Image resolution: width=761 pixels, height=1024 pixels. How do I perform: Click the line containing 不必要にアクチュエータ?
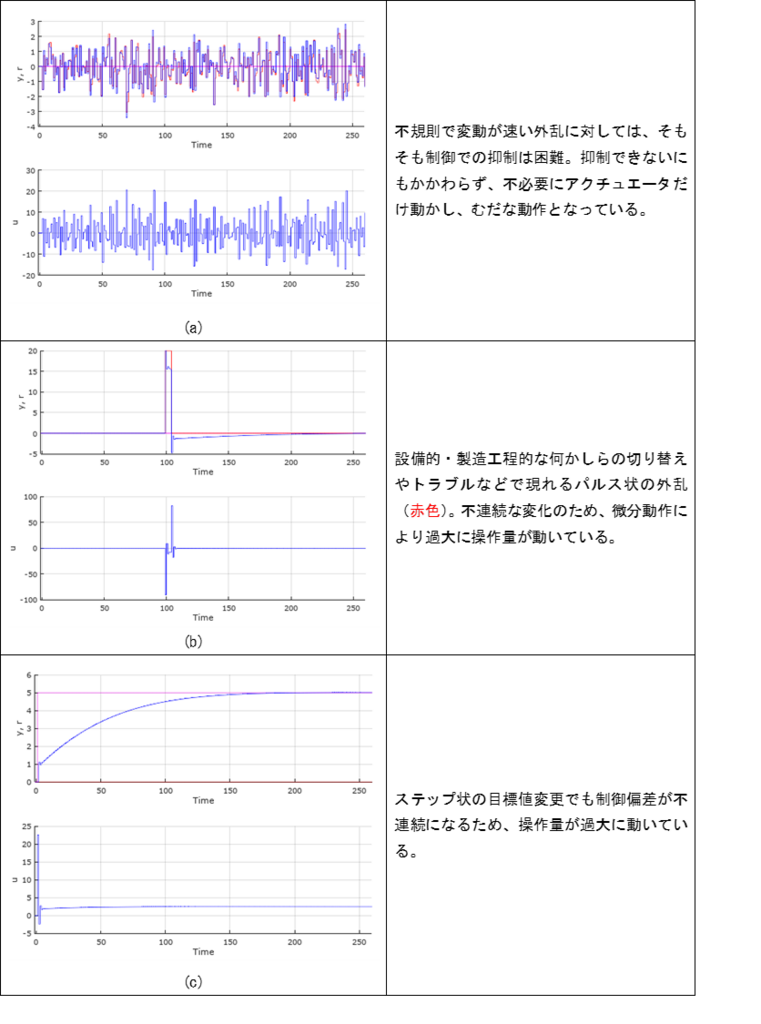(541, 184)
